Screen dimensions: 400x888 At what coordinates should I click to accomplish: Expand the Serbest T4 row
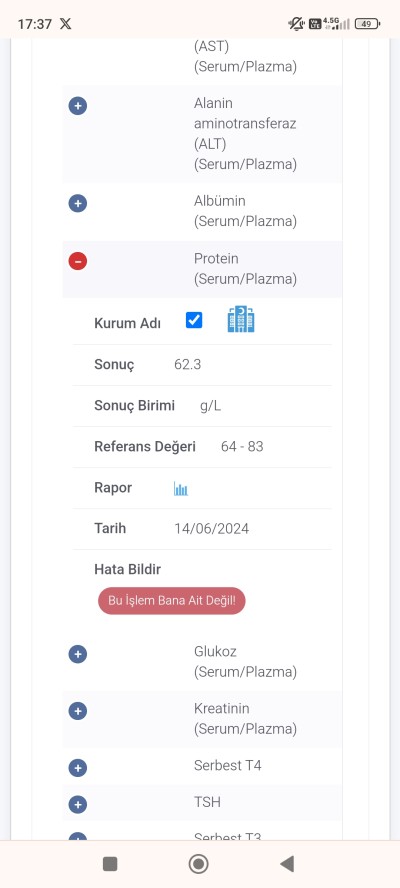pyautogui.click(x=78, y=768)
